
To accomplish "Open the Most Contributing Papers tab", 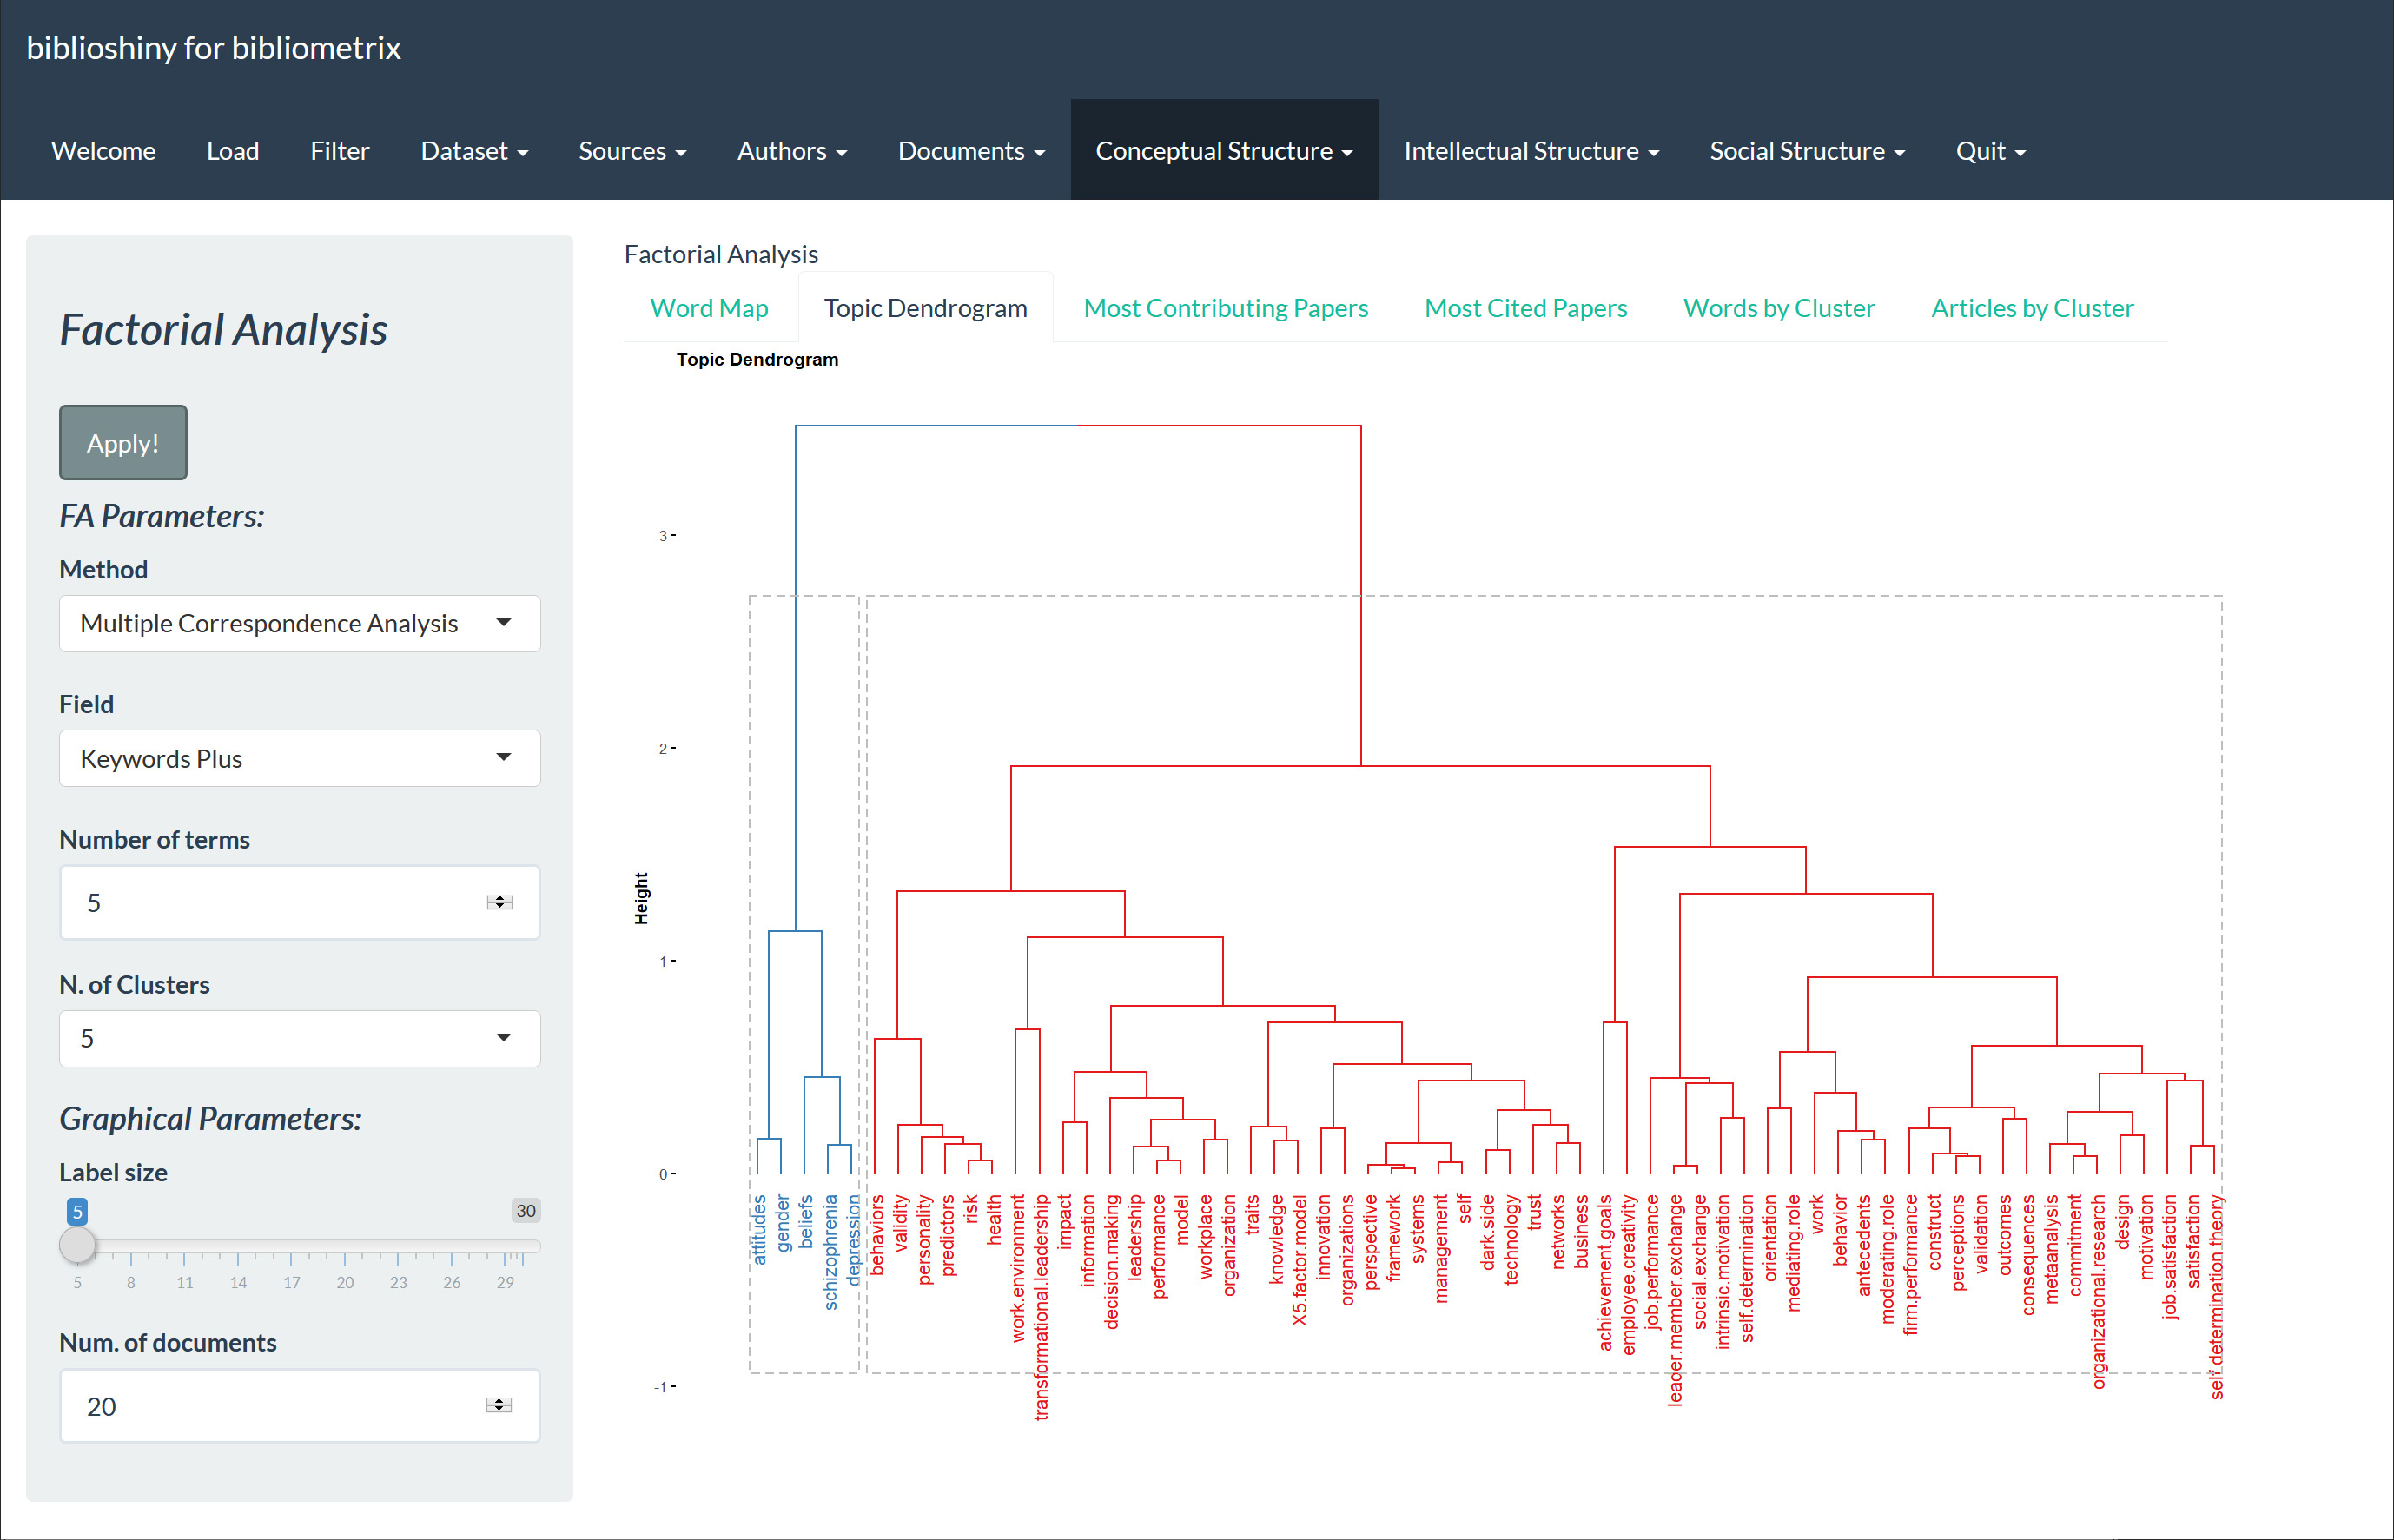I will pyautogui.click(x=1225, y=308).
